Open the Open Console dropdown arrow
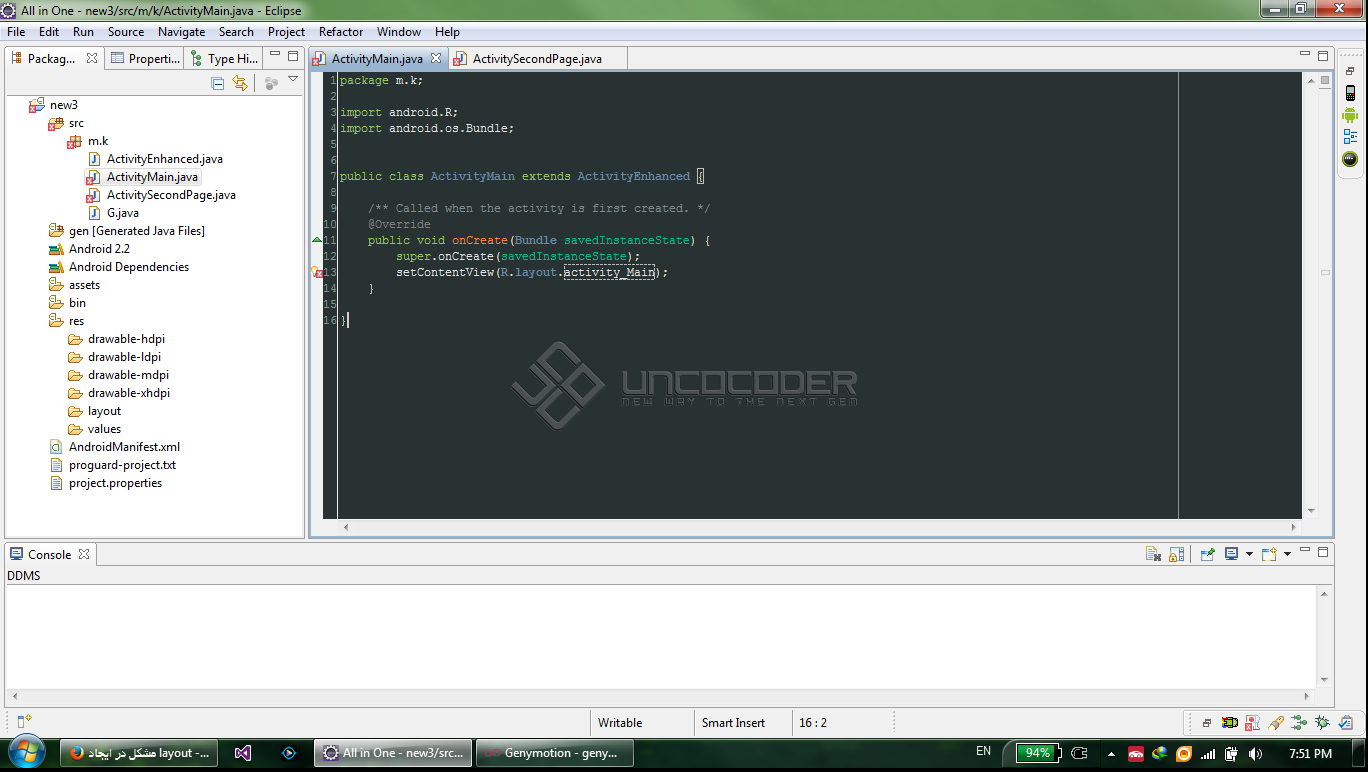The height and width of the screenshot is (772, 1368). [x=1287, y=554]
